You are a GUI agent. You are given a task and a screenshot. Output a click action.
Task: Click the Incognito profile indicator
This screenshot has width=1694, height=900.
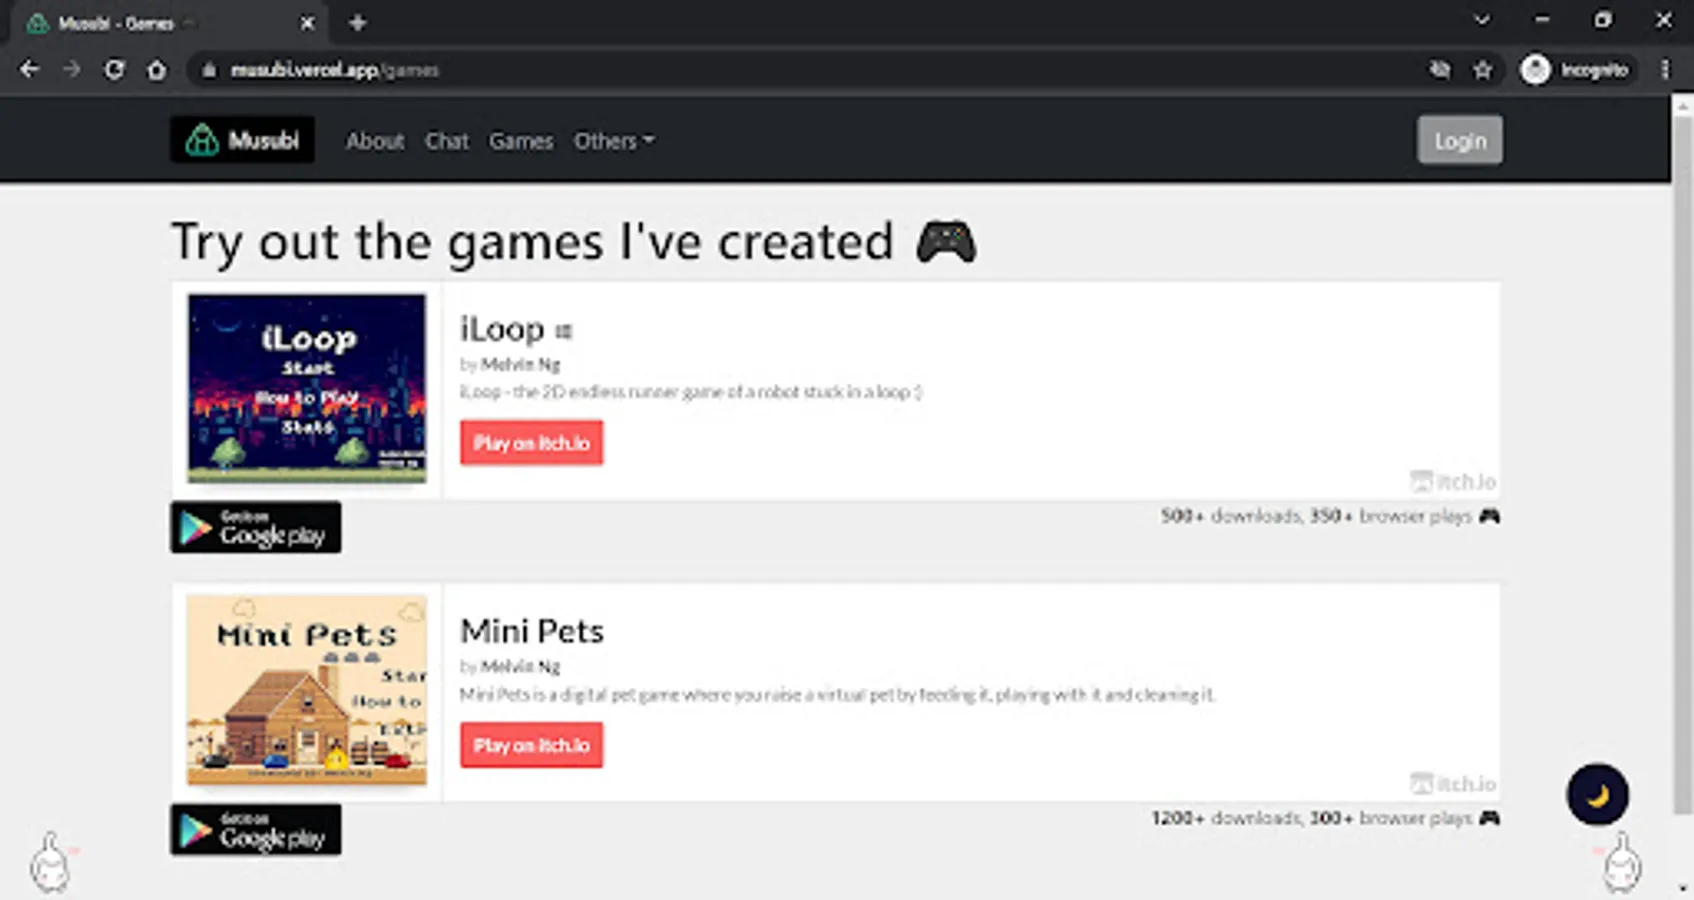tap(1575, 70)
